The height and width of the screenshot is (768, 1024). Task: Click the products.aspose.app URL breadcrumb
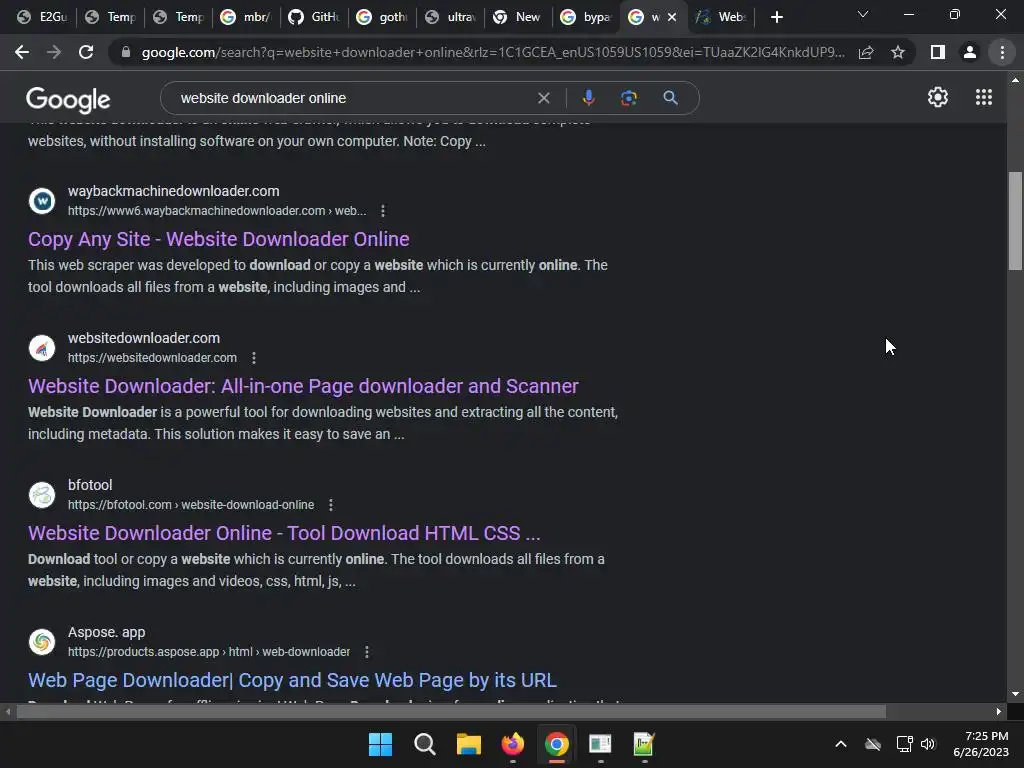click(209, 652)
